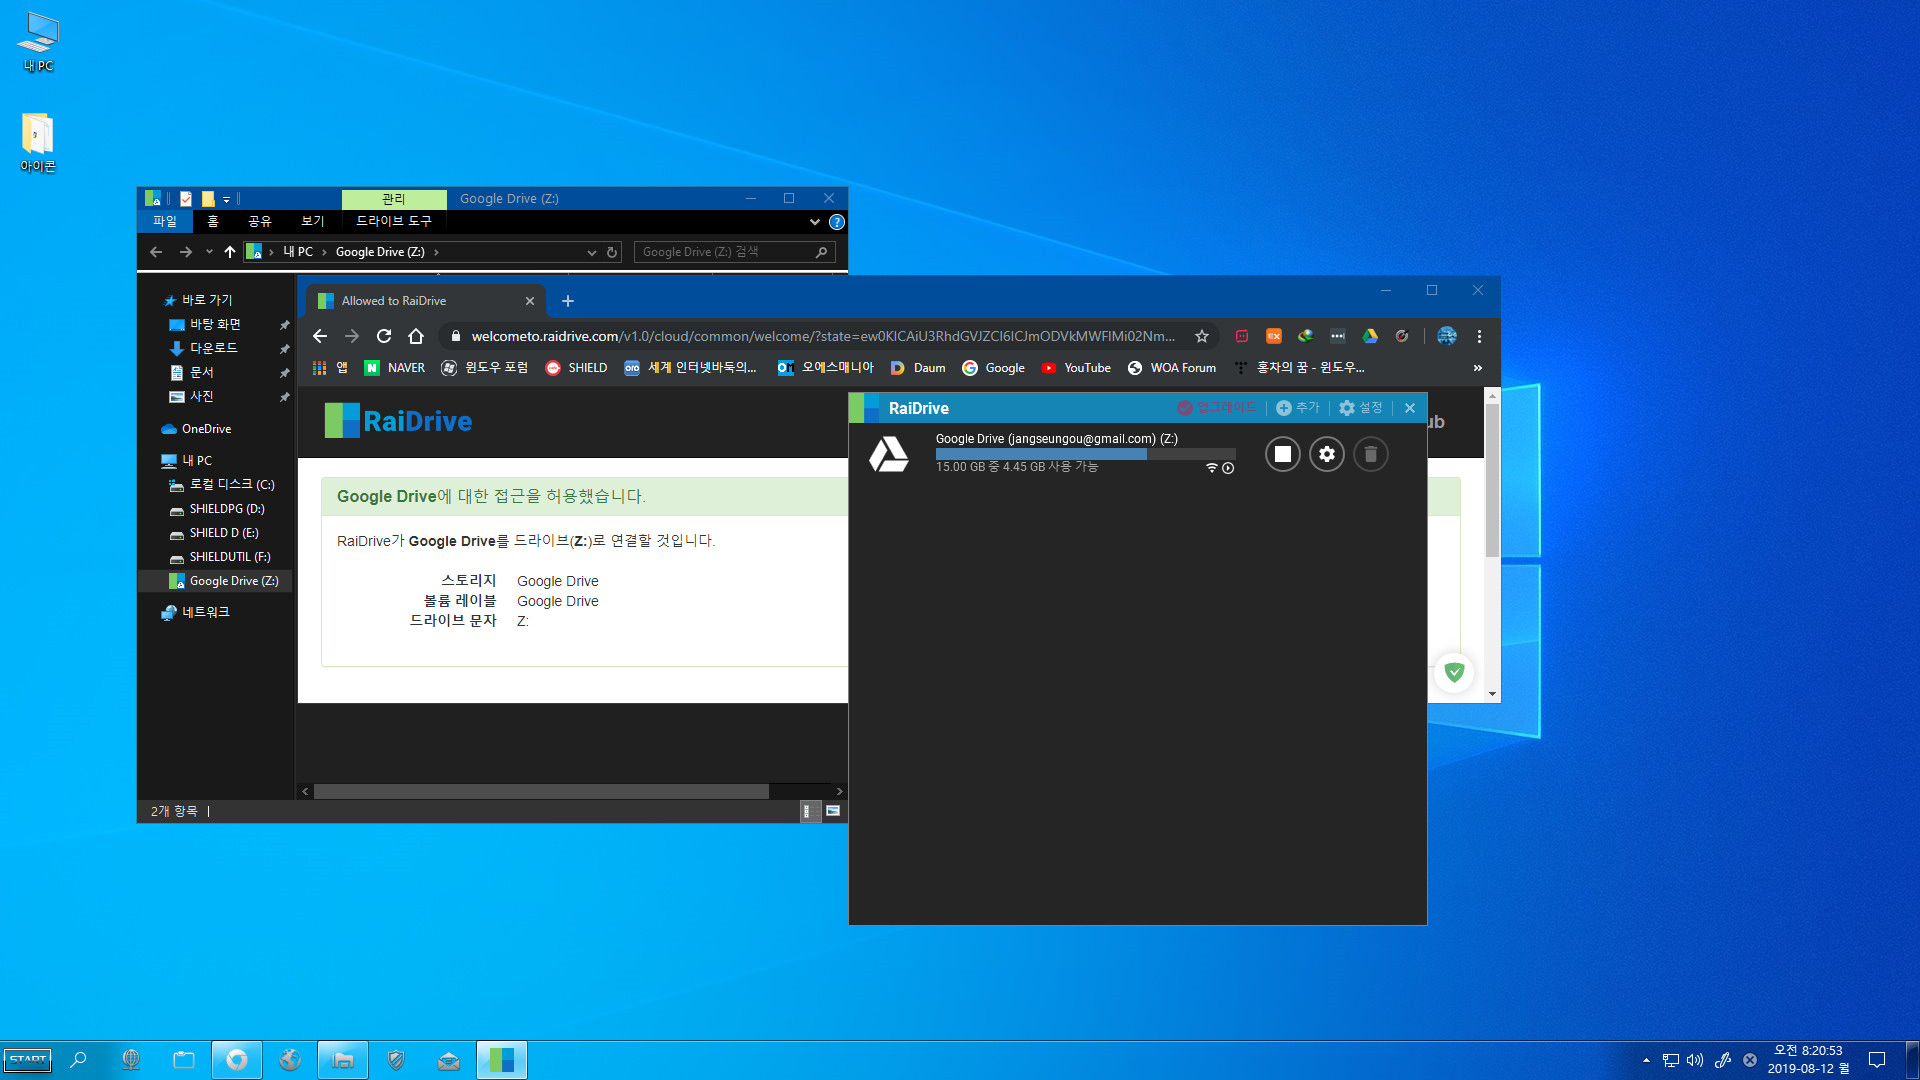Screen dimensions: 1920x1080
Task: Expand the File Explorer ribbon chevron
Action: [x=815, y=222]
